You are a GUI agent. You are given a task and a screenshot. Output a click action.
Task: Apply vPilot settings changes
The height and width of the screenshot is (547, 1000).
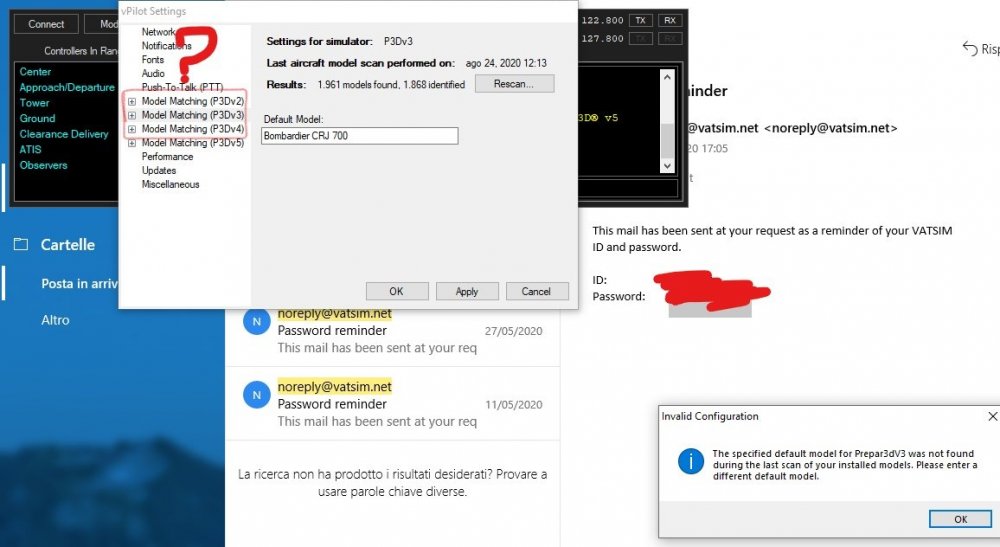467,291
